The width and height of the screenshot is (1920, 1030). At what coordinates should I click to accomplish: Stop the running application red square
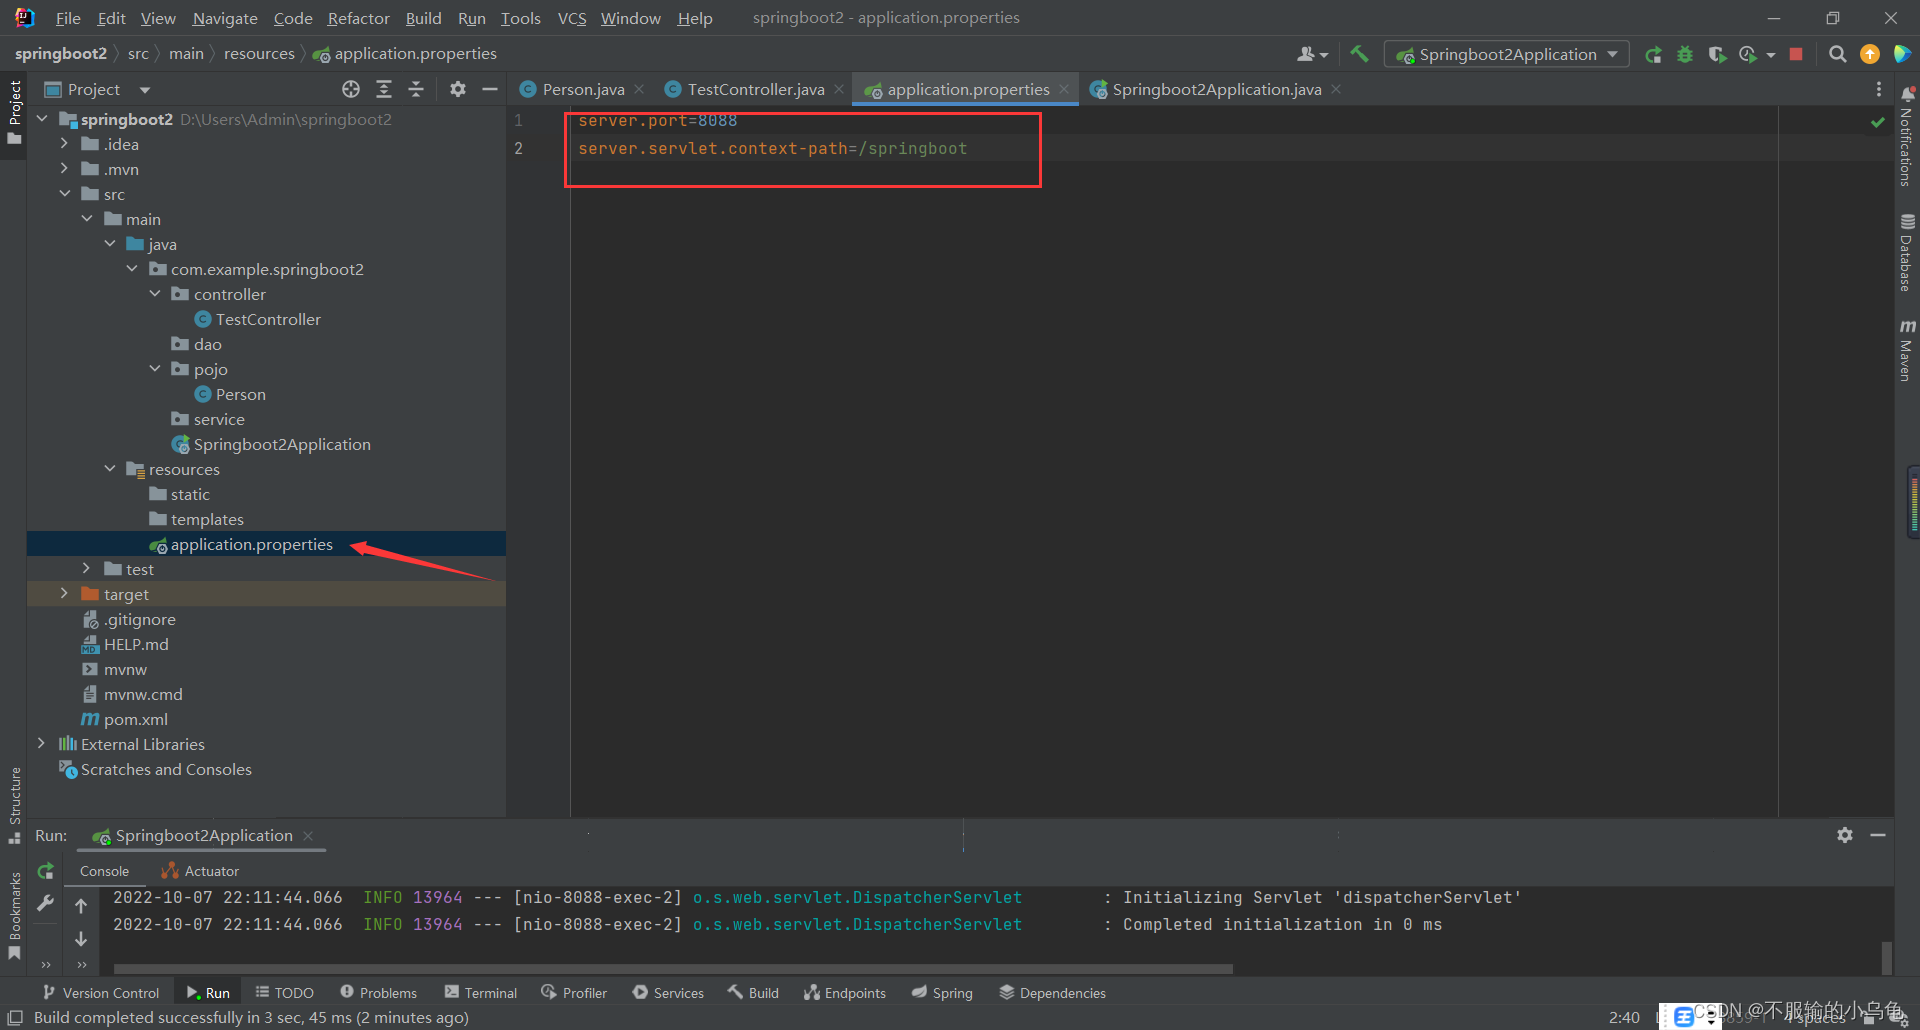click(1796, 54)
